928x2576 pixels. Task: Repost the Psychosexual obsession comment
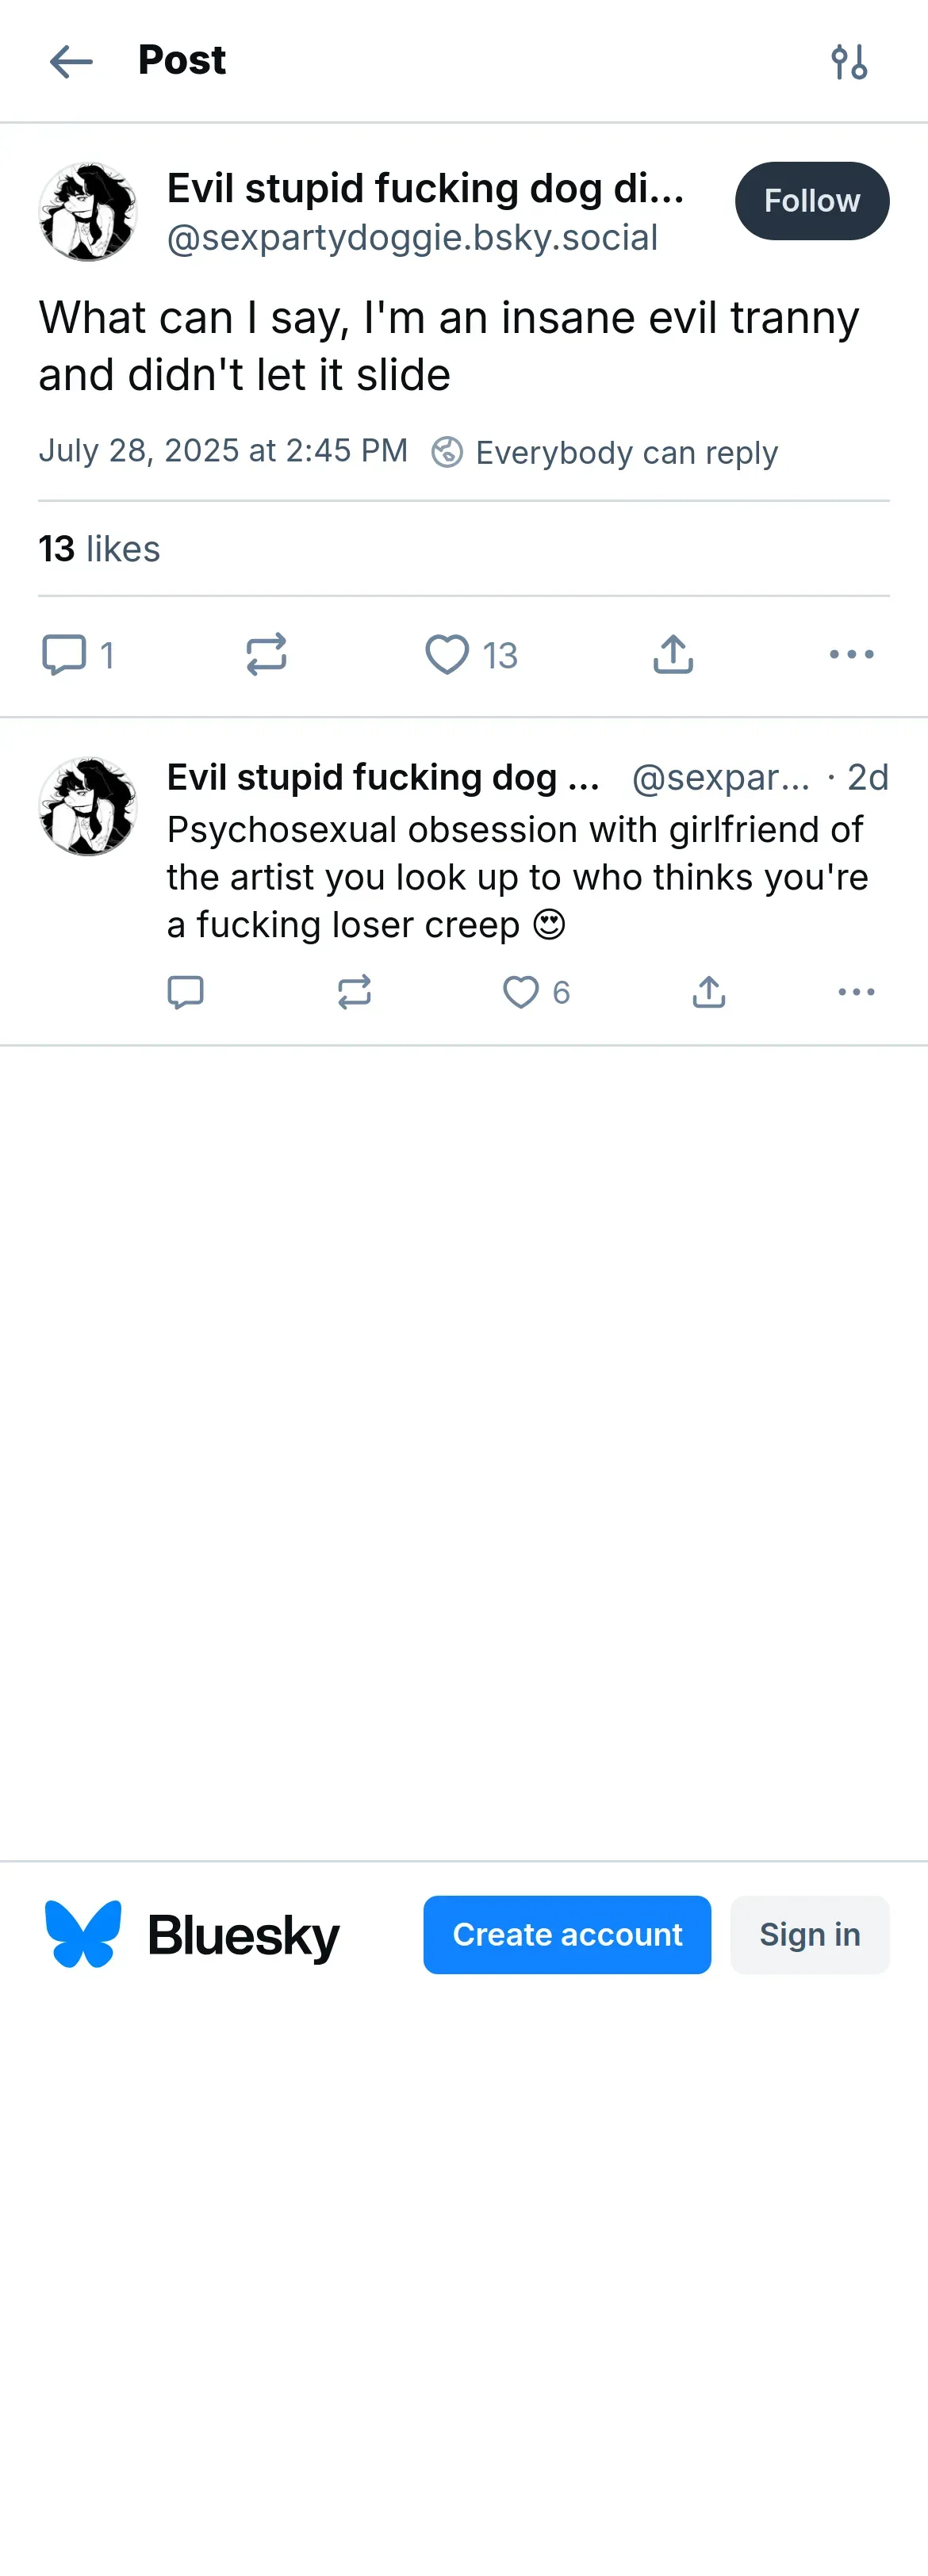354,992
